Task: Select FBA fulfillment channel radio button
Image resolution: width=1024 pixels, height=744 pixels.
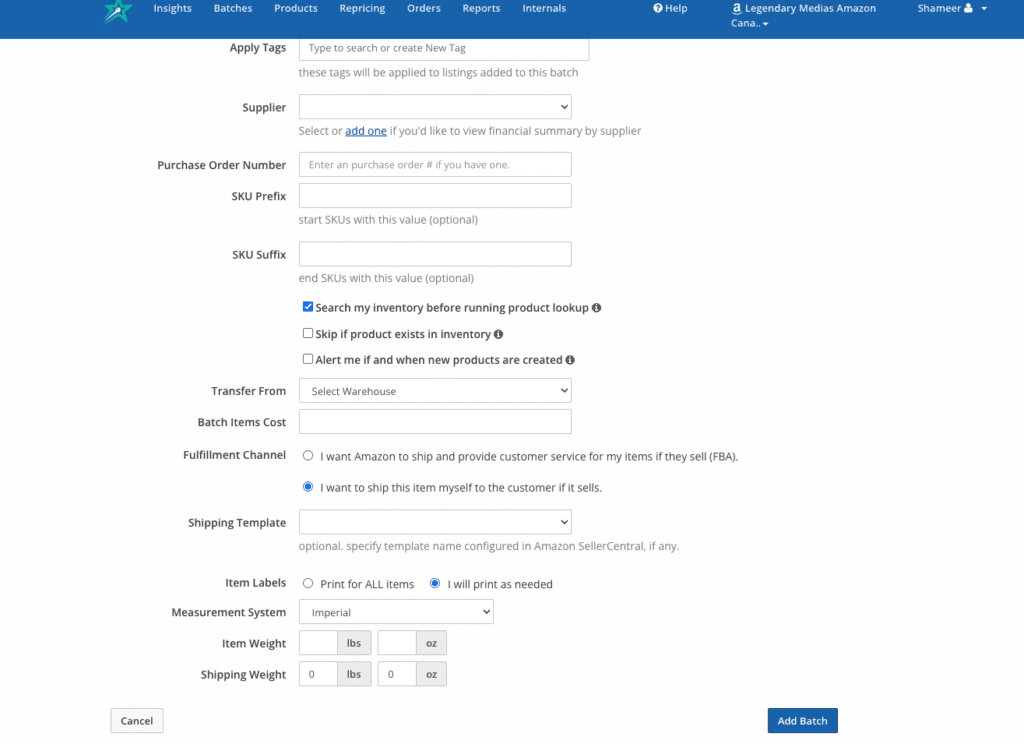Action: (x=308, y=456)
